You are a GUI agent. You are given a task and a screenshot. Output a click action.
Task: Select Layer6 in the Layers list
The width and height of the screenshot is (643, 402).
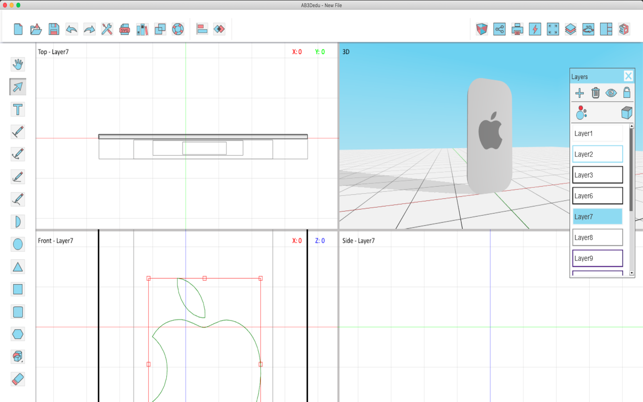pyautogui.click(x=597, y=196)
